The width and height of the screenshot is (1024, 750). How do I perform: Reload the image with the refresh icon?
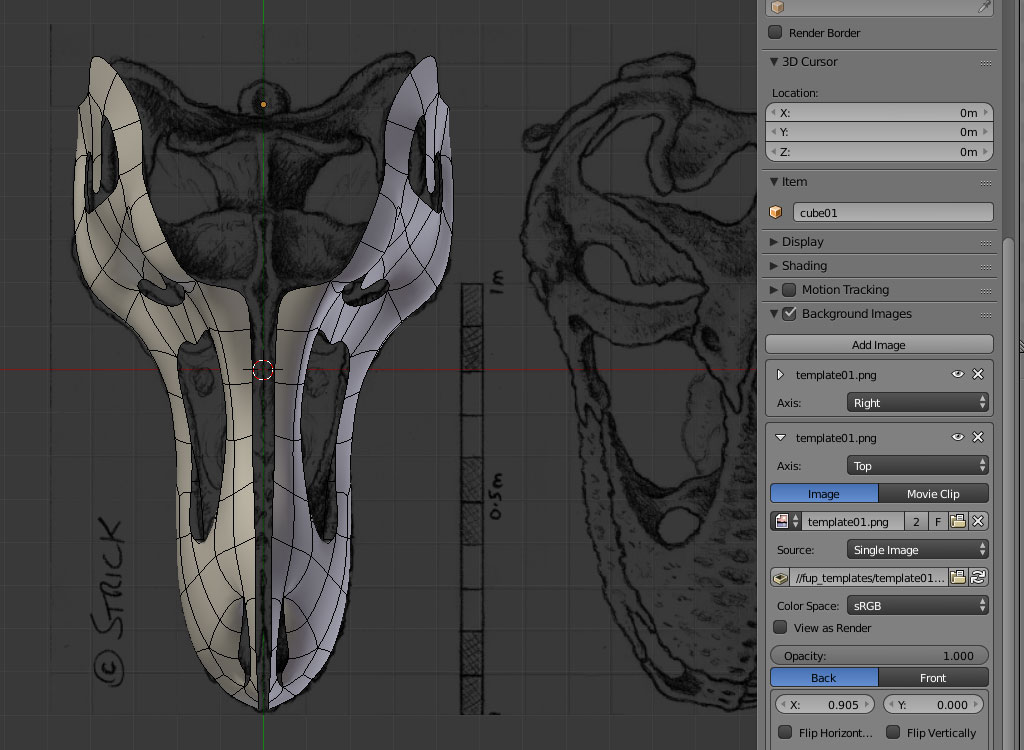pos(978,578)
